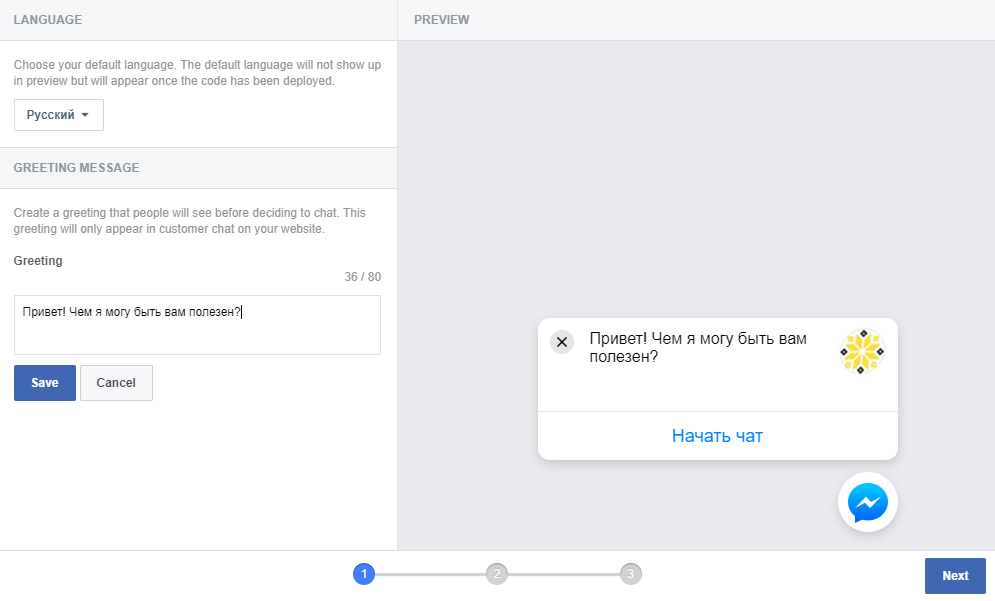Click the LANGUAGE section header

click(x=48, y=20)
